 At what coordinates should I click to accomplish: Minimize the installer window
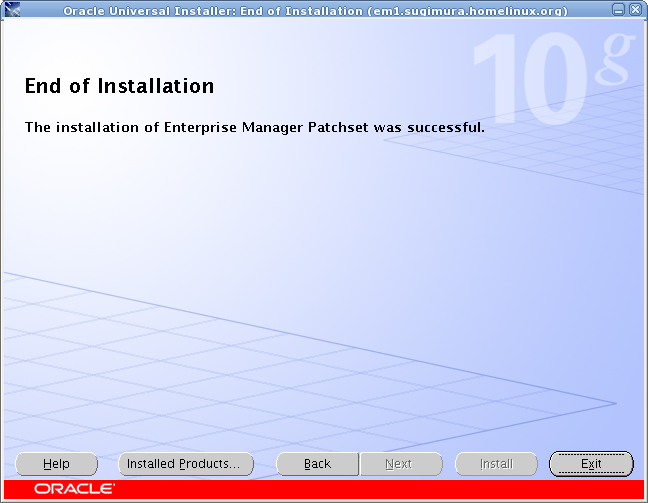(x=618, y=10)
